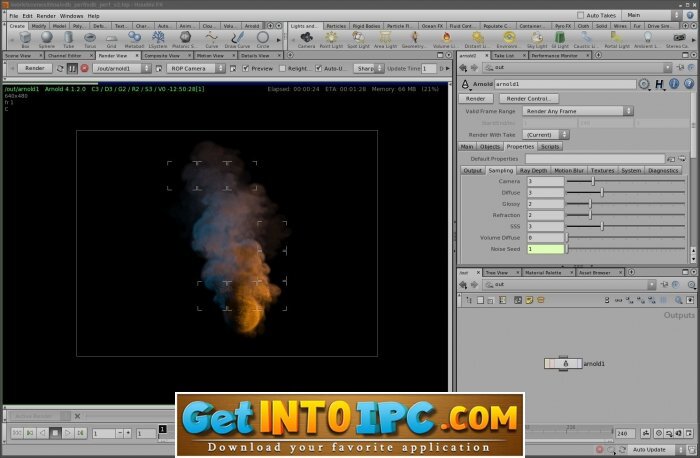Select the Metaball shelf tool
Image resolution: width=700 pixels, height=458 pixels.
134,39
